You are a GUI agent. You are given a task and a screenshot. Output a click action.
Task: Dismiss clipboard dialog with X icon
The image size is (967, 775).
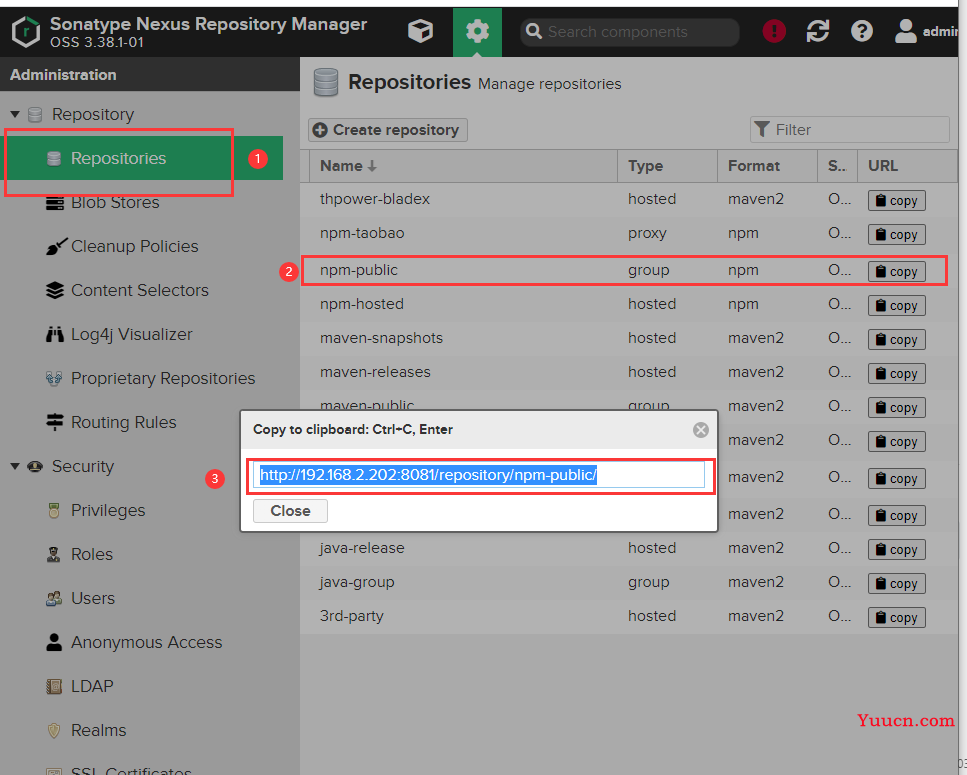(x=701, y=430)
